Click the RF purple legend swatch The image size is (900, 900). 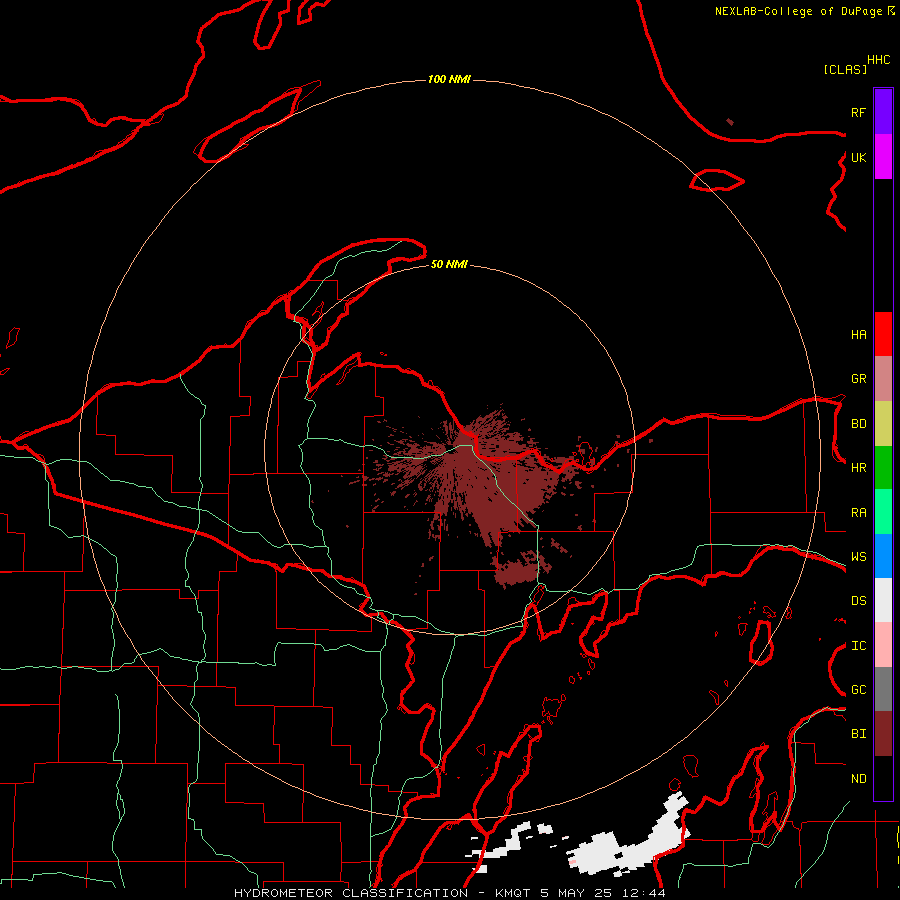pyautogui.click(x=883, y=112)
